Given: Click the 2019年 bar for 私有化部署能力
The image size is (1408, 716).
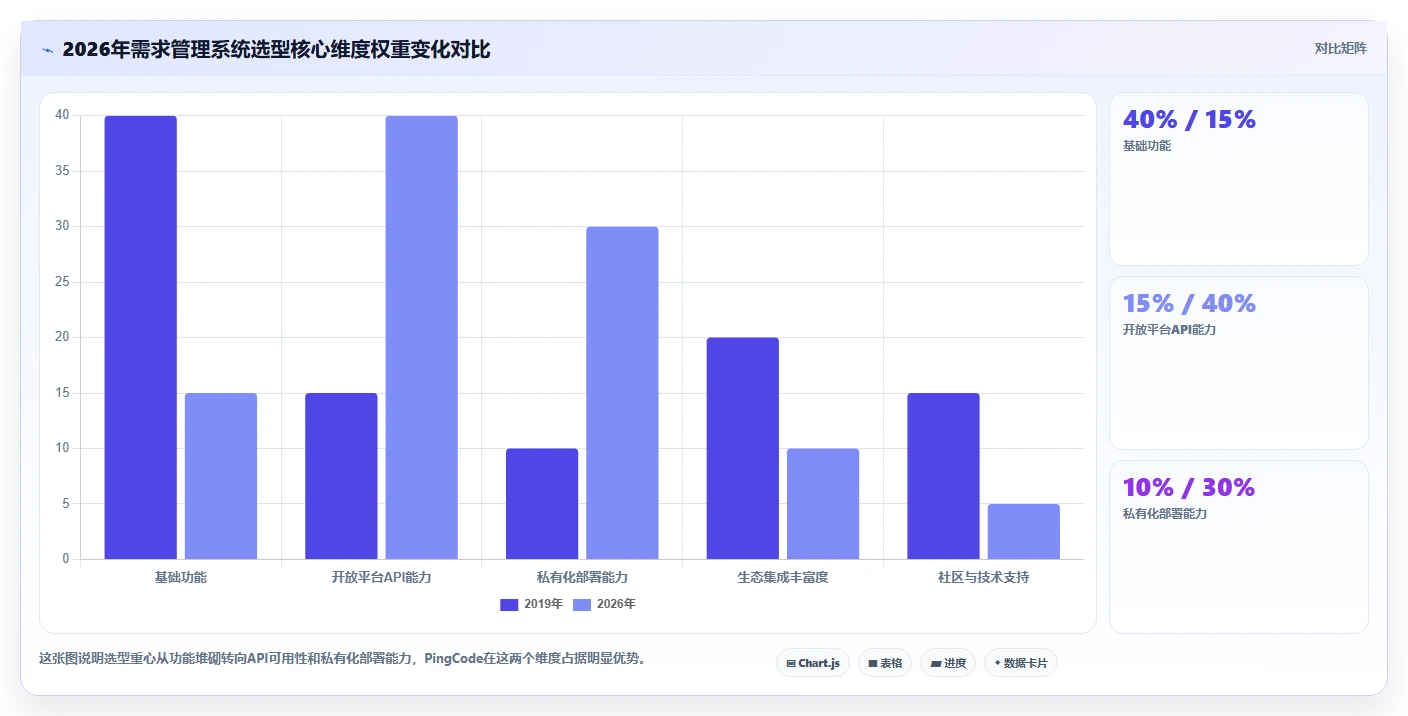Looking at the screenshot, I should pyautogui.click(x=542, y=504).
